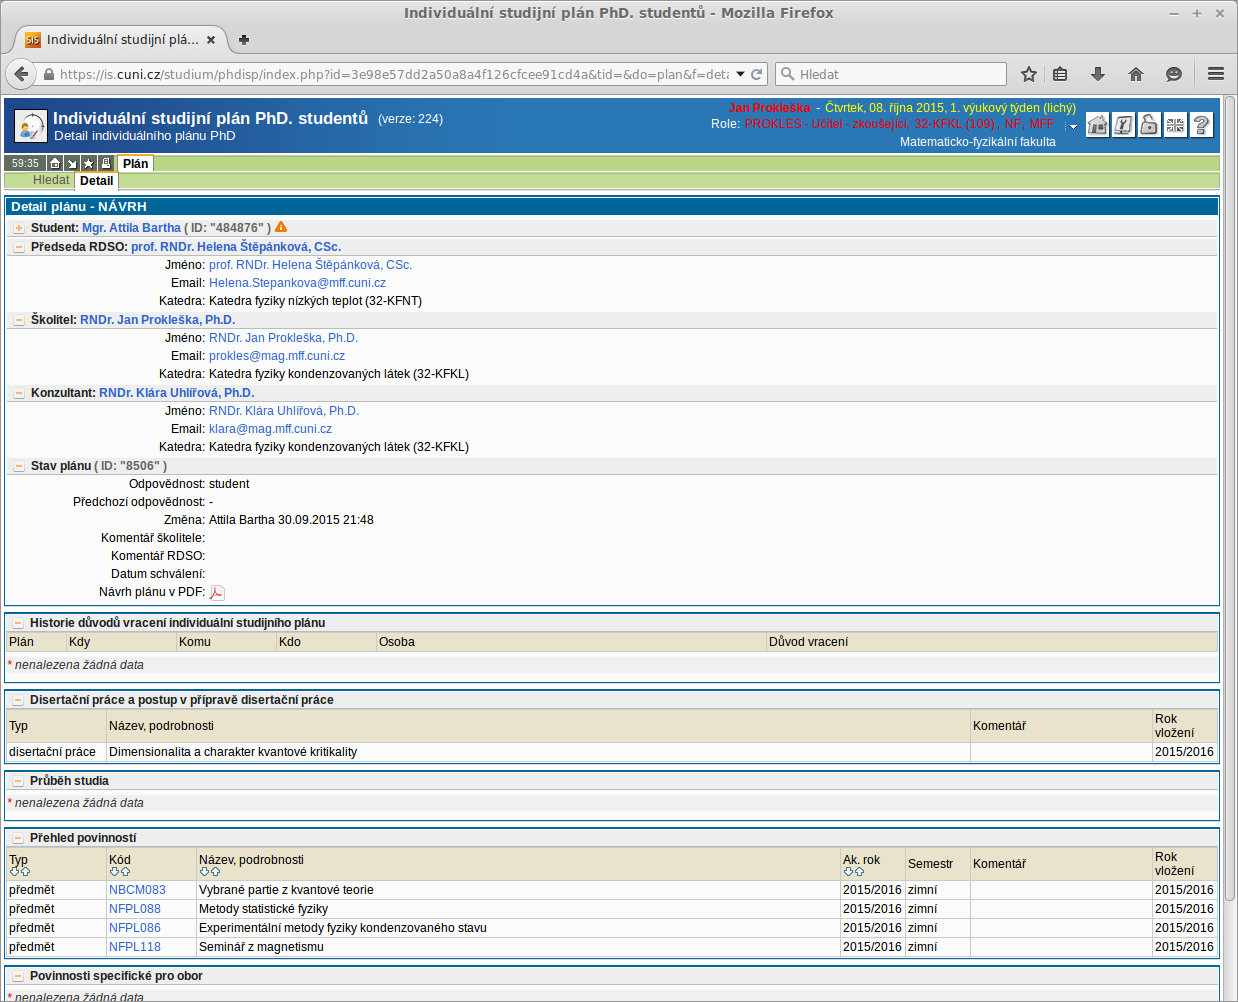Collapse the Školitel section
1238x1002 pixels.
click(19, 320)
